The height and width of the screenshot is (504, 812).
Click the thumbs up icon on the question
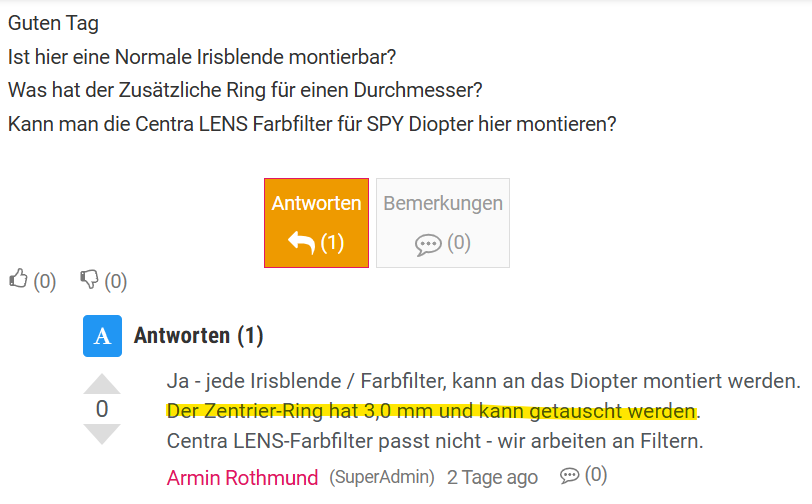point(18,280)
